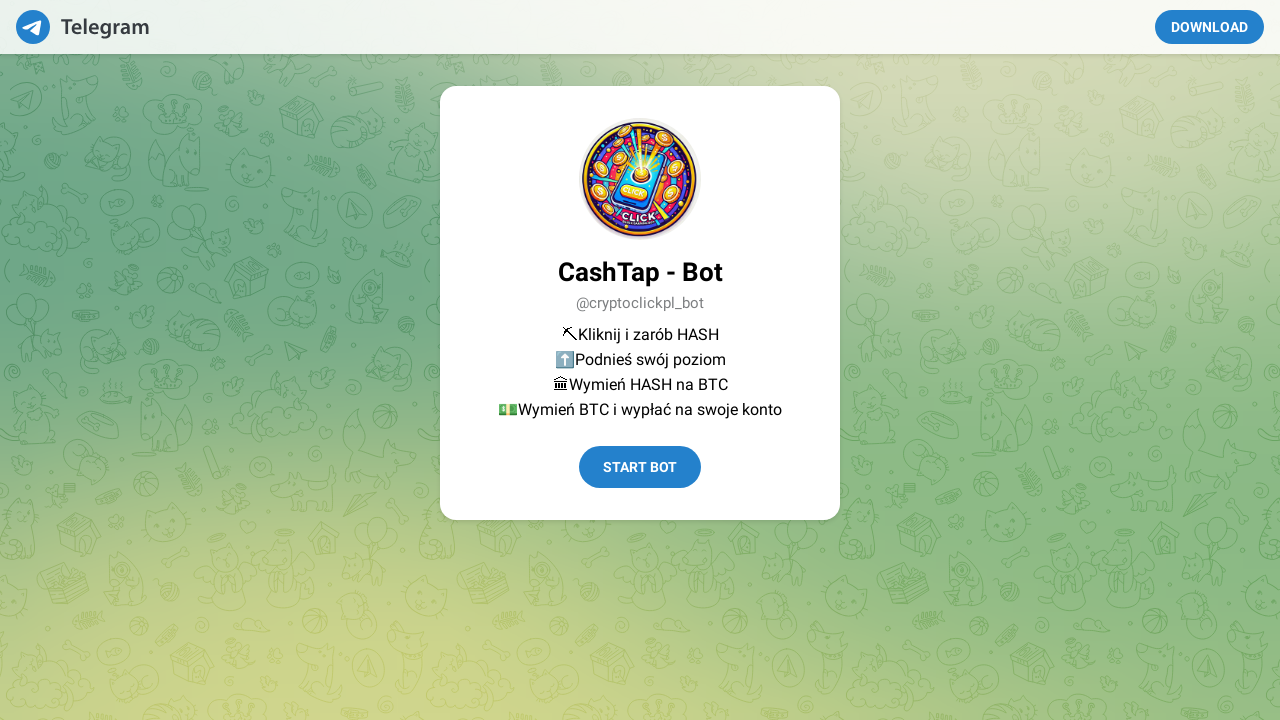Click the blue button graphic in avatar center
This screenshot has width=1280, height=720.
point(635,187)
